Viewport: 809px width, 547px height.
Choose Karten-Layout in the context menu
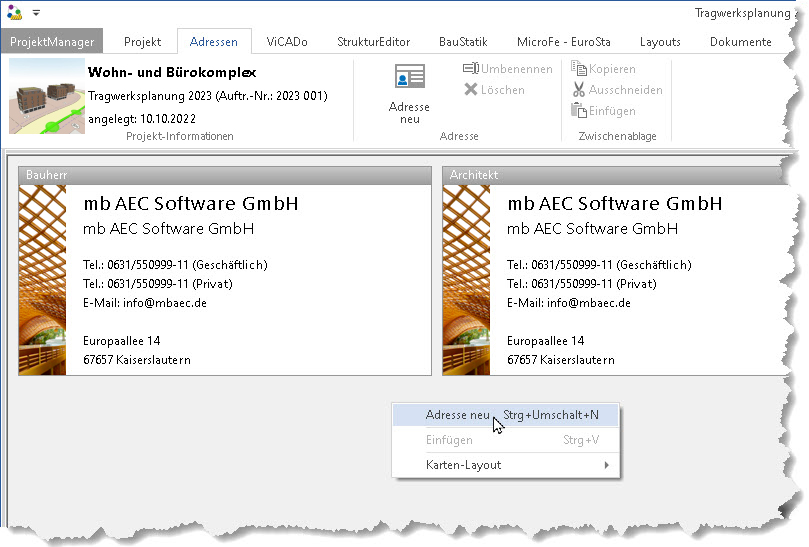[x=506, y=465]
